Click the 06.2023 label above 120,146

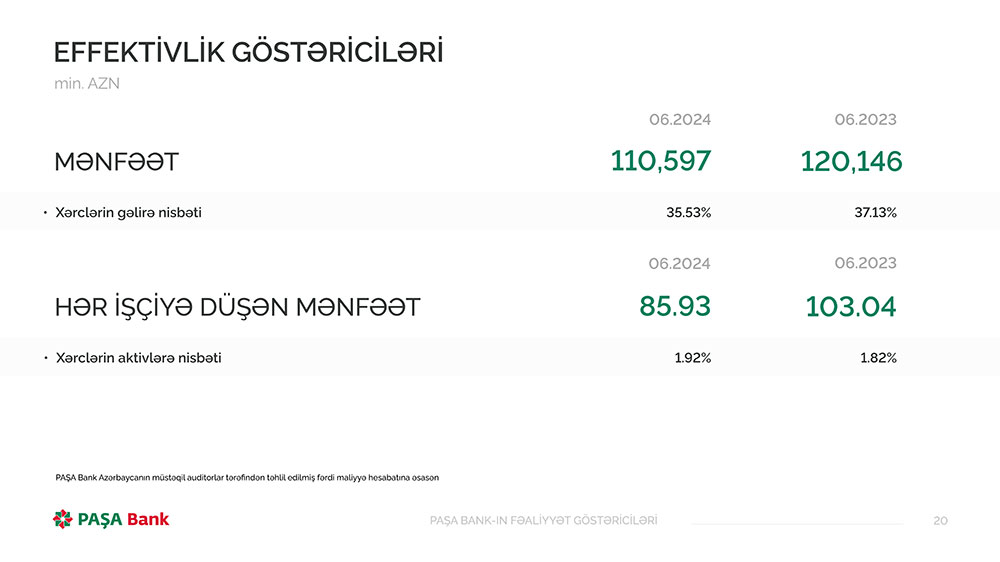coord(865,120)
